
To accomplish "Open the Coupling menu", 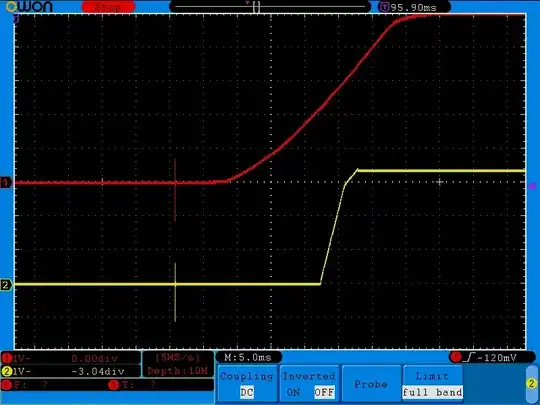I will pyautogui.click(x=247, y=384).
